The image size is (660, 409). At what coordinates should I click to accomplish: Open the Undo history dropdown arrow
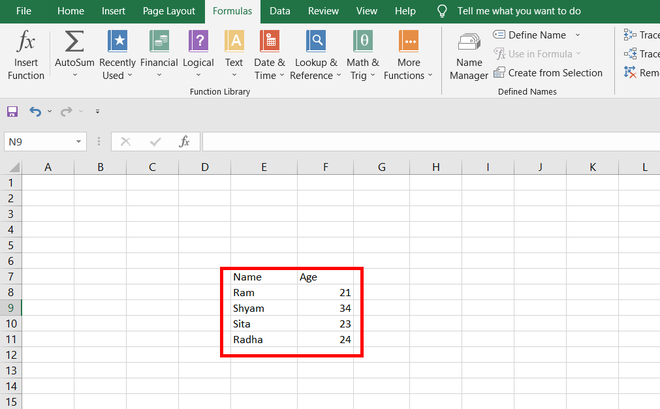[x=50, y=112]
